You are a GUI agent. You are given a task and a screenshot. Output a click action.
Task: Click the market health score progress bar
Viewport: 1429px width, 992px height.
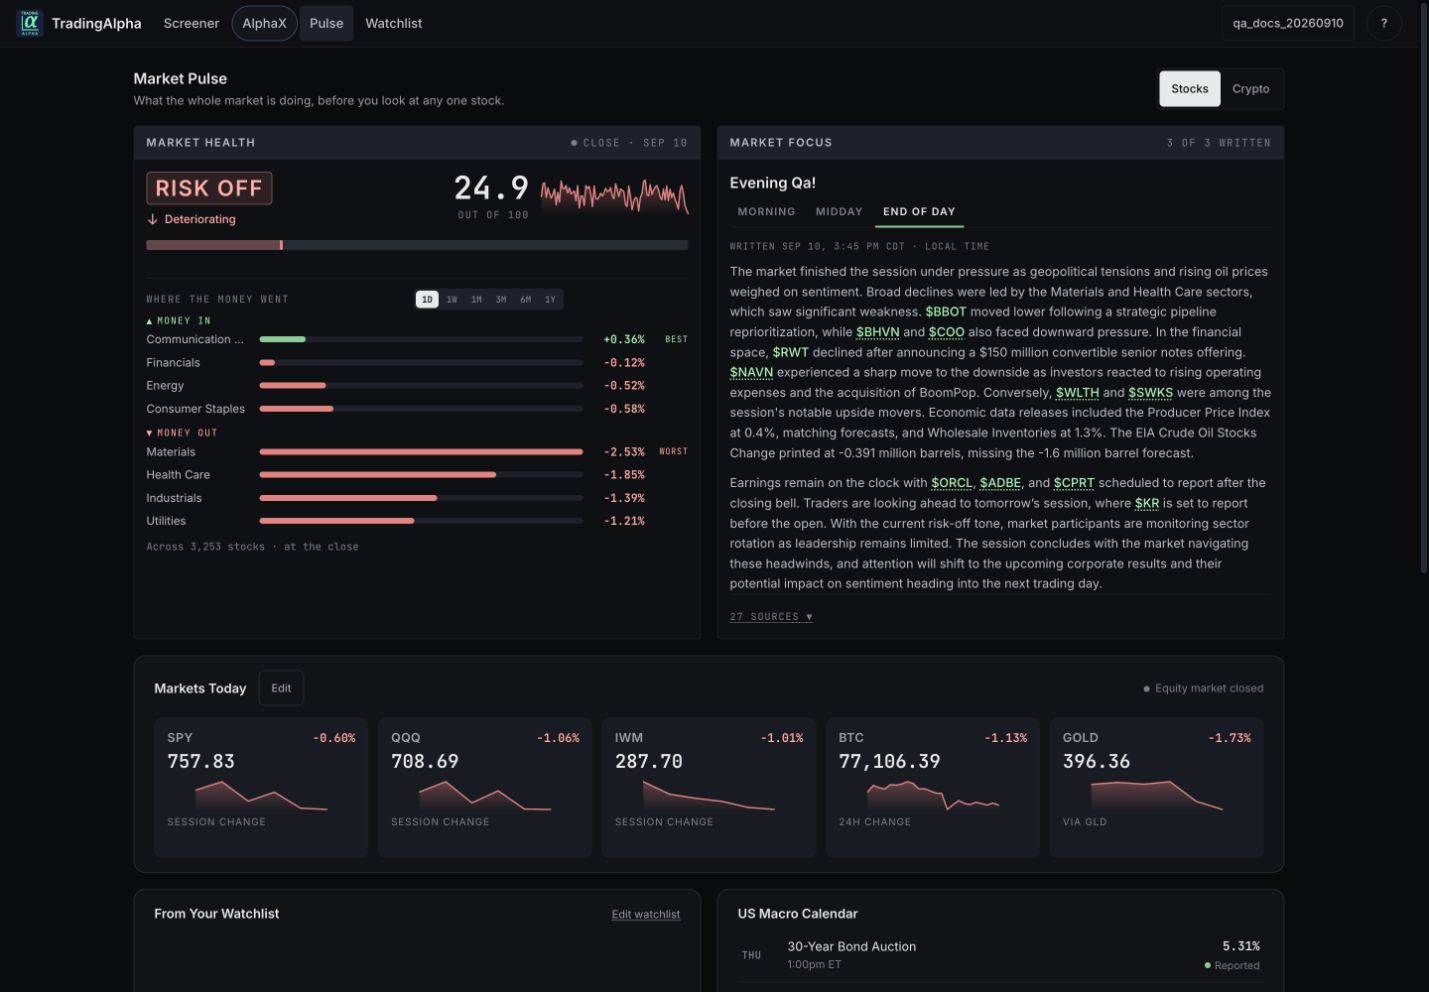417,245
